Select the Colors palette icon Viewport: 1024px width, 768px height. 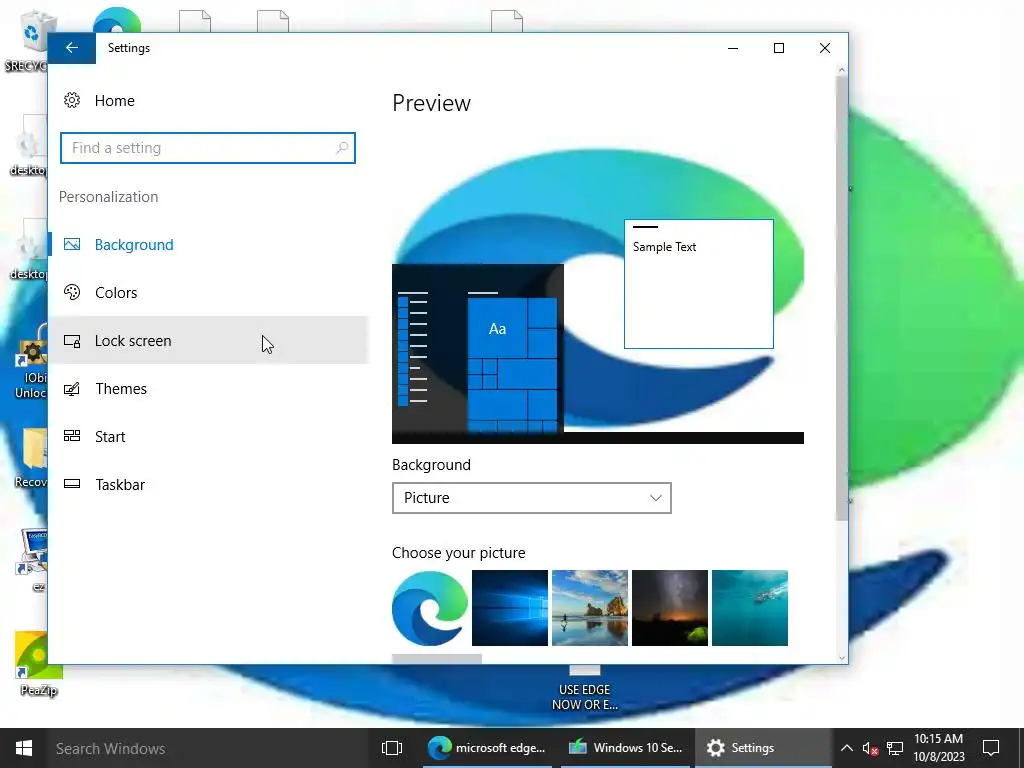pos(72,292)
